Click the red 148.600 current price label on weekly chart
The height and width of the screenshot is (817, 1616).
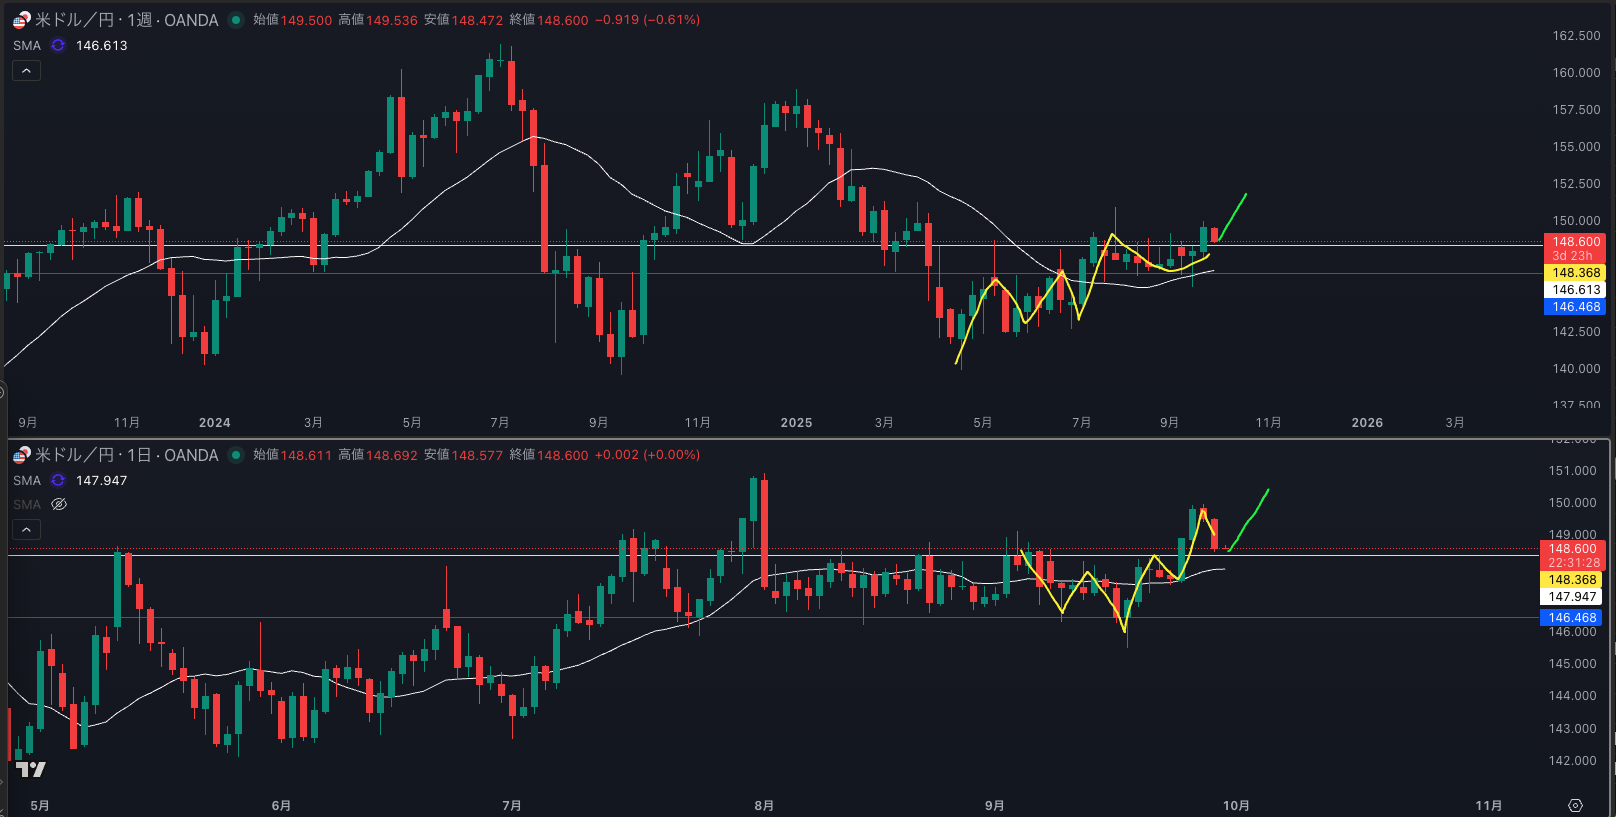click(x=1575, y=242)
